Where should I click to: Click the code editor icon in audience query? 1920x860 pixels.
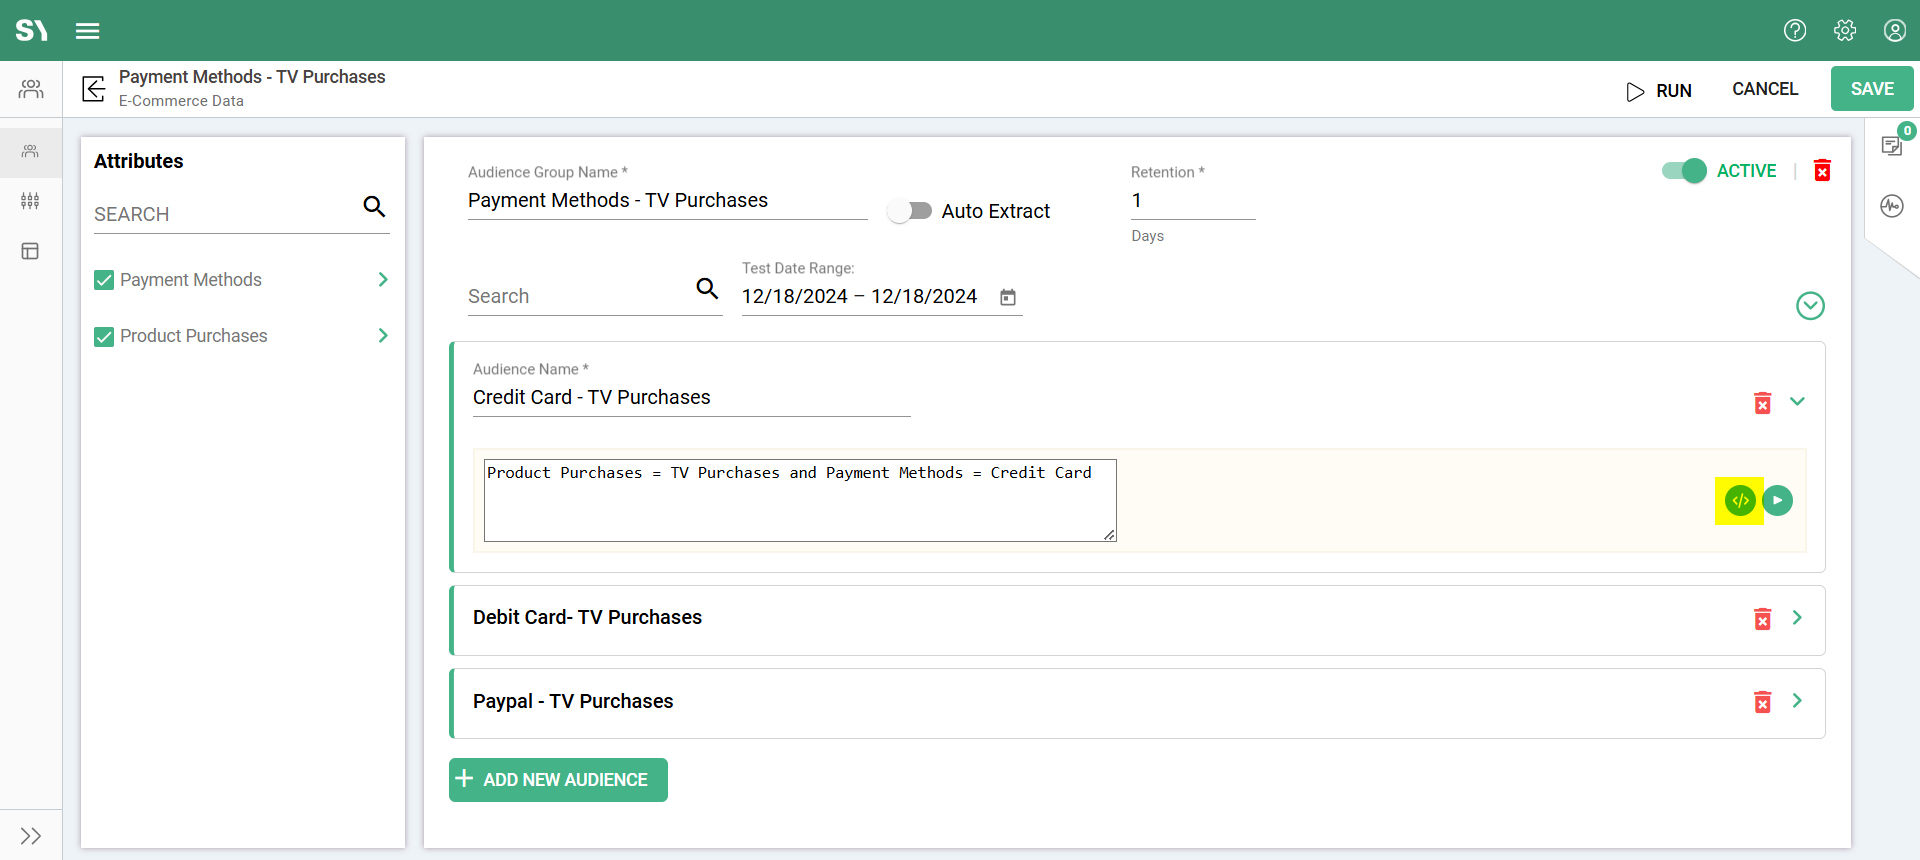1740,501
